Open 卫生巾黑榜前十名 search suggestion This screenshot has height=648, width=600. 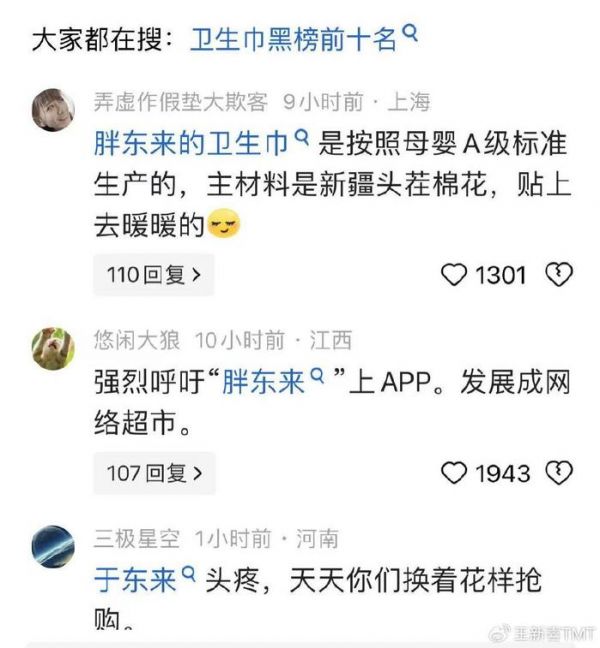coord(293,40)
